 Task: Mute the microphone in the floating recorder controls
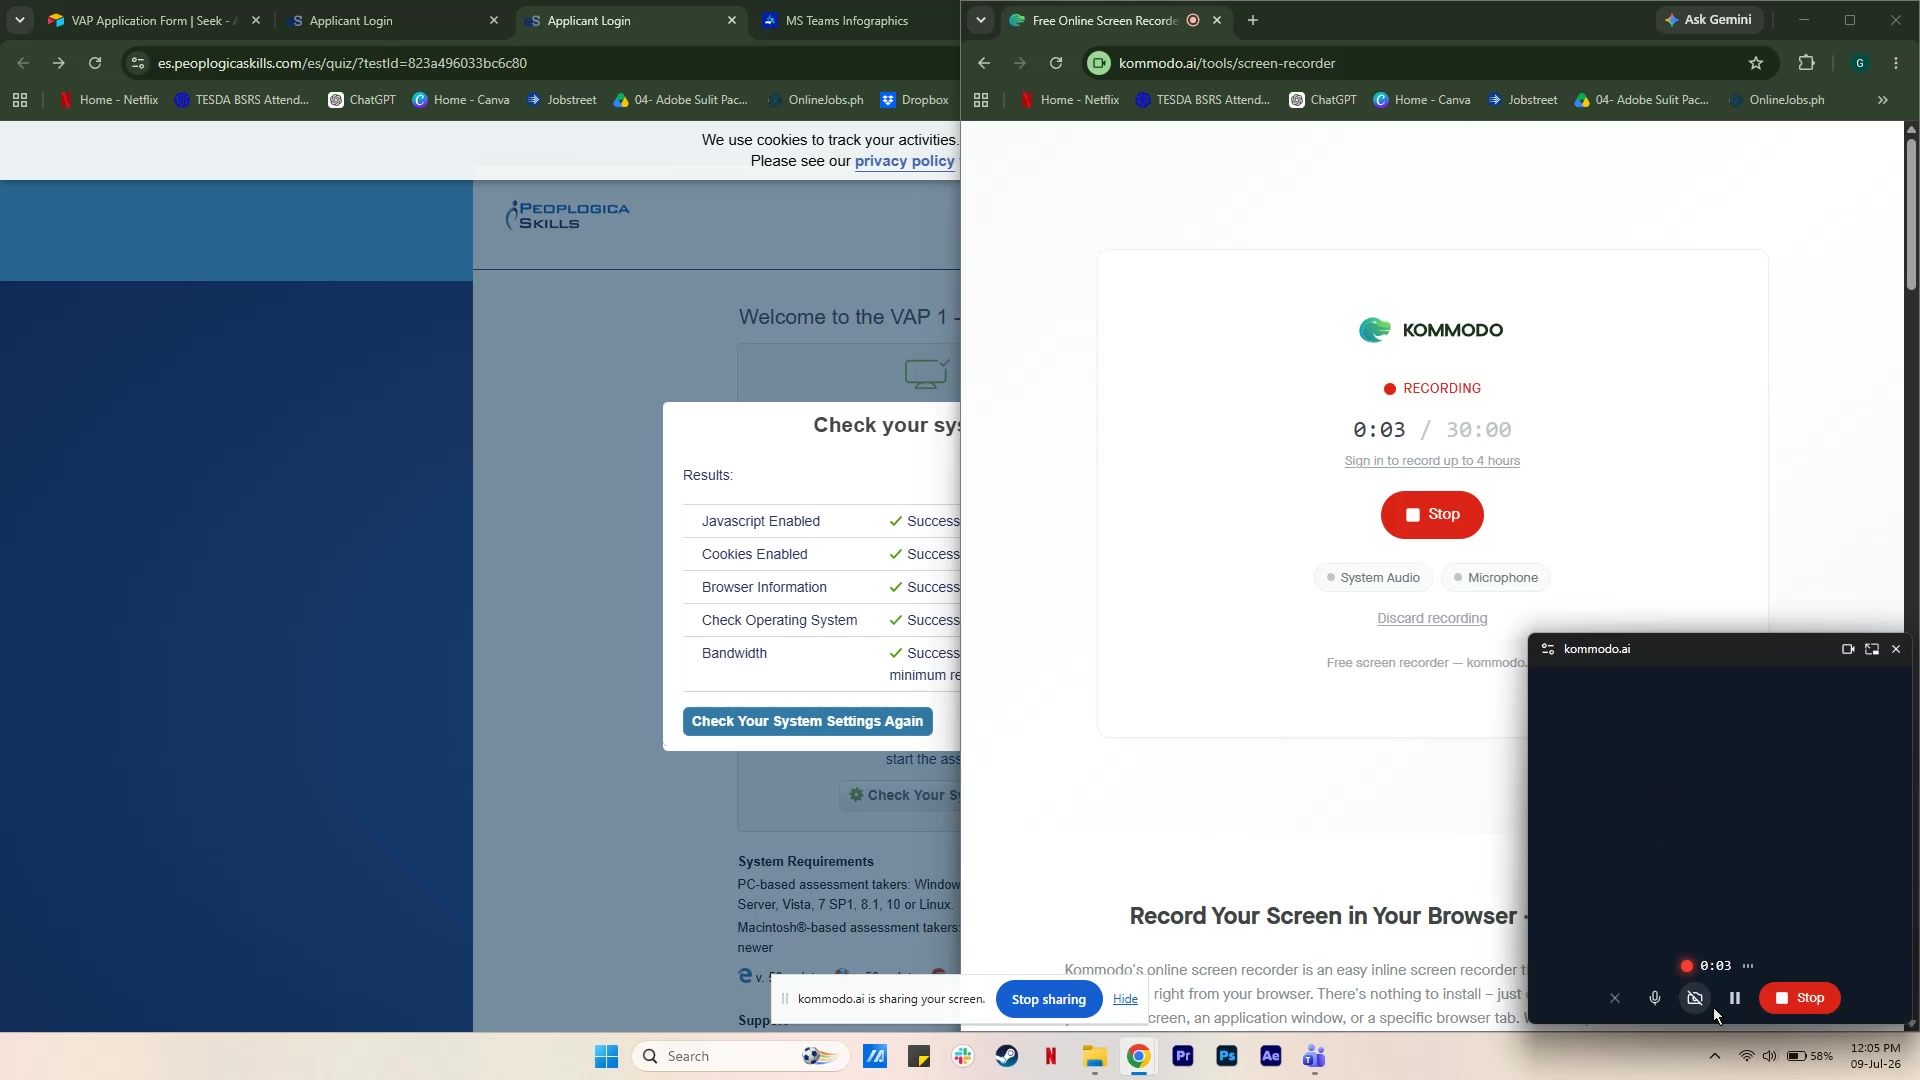(x=1655, y=998)
